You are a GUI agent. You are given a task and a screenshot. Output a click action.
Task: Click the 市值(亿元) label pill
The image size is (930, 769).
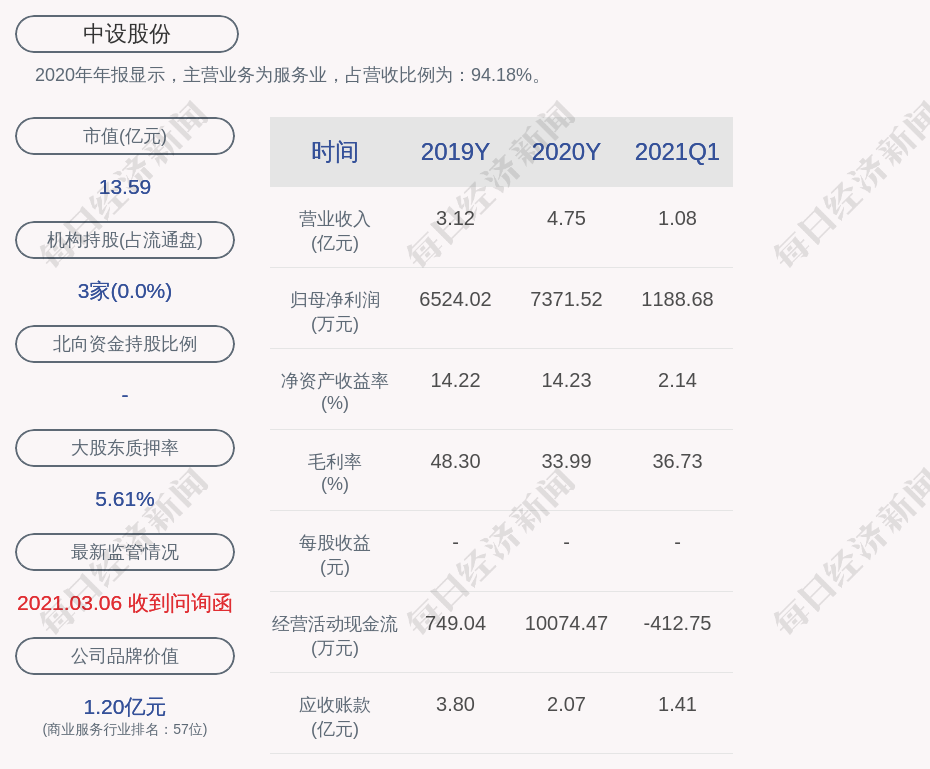point(125,136)
